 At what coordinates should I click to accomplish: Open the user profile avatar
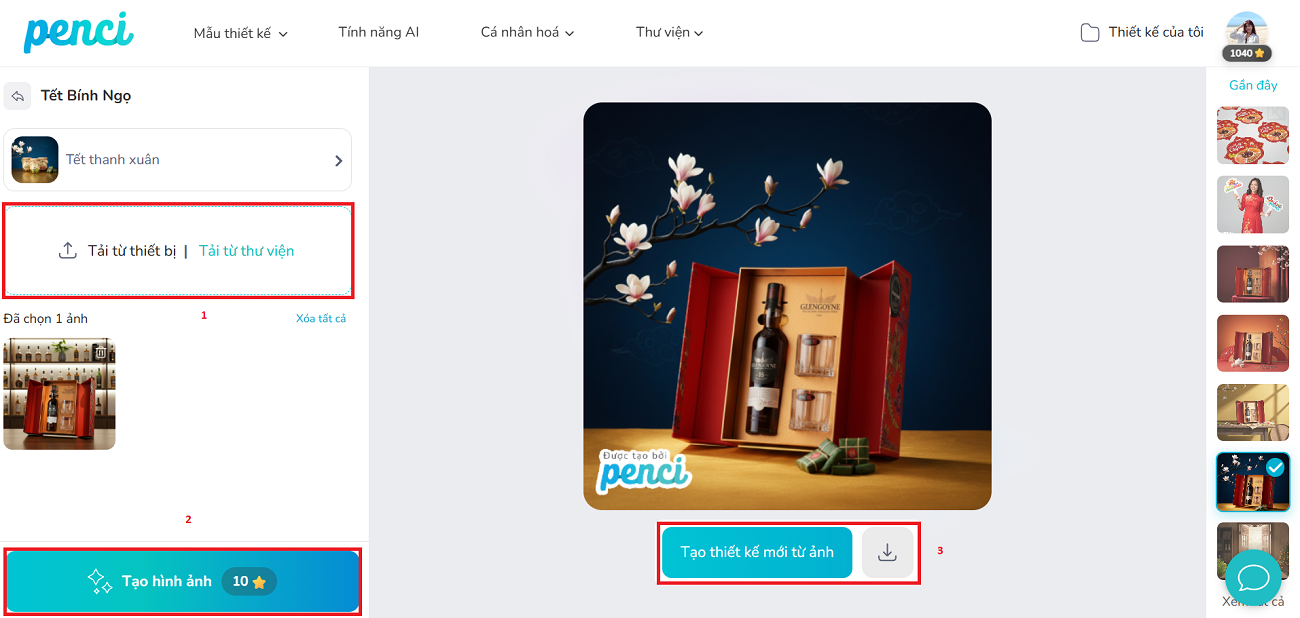pos(1247,28)
